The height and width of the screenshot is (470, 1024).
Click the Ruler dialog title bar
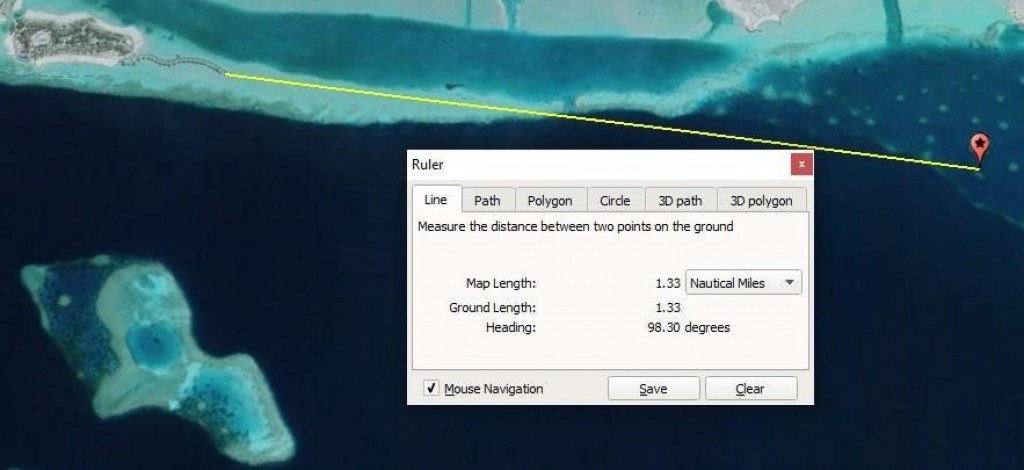click(599, 164)
